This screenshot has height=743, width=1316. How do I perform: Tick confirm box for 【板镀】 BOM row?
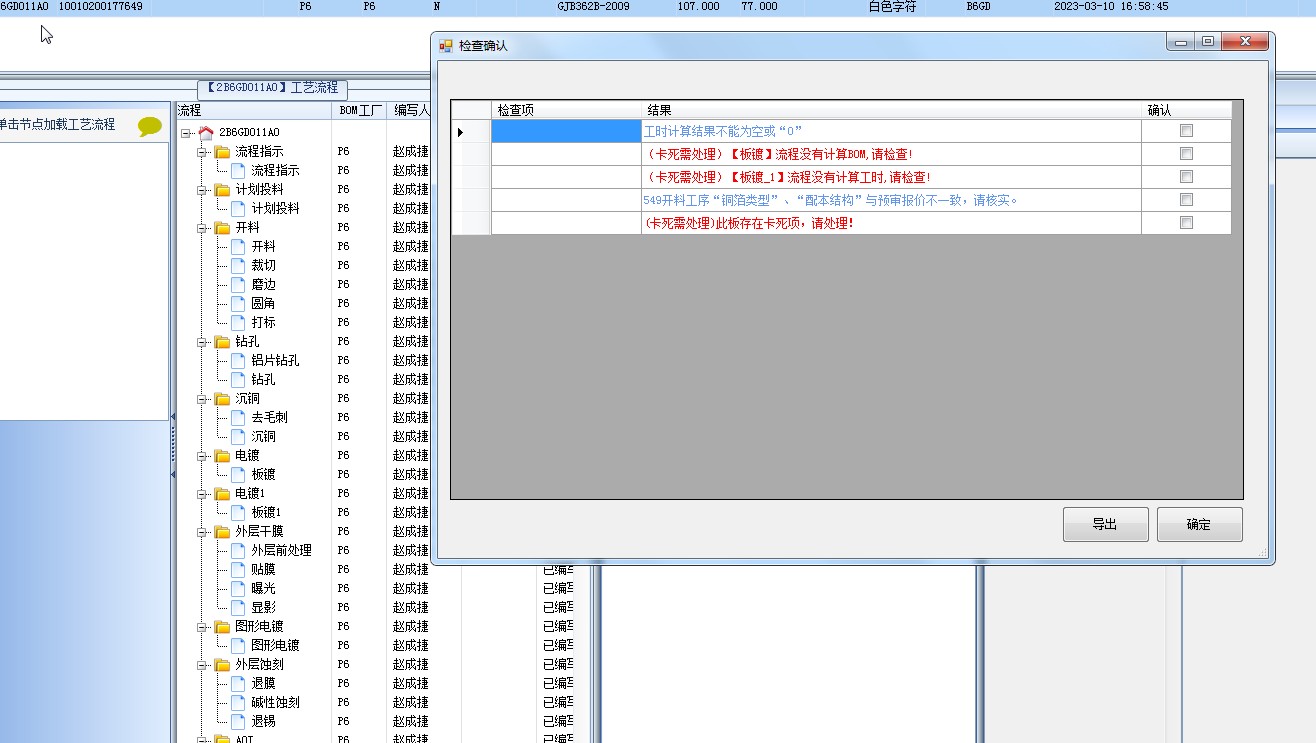coord(1186,154)
